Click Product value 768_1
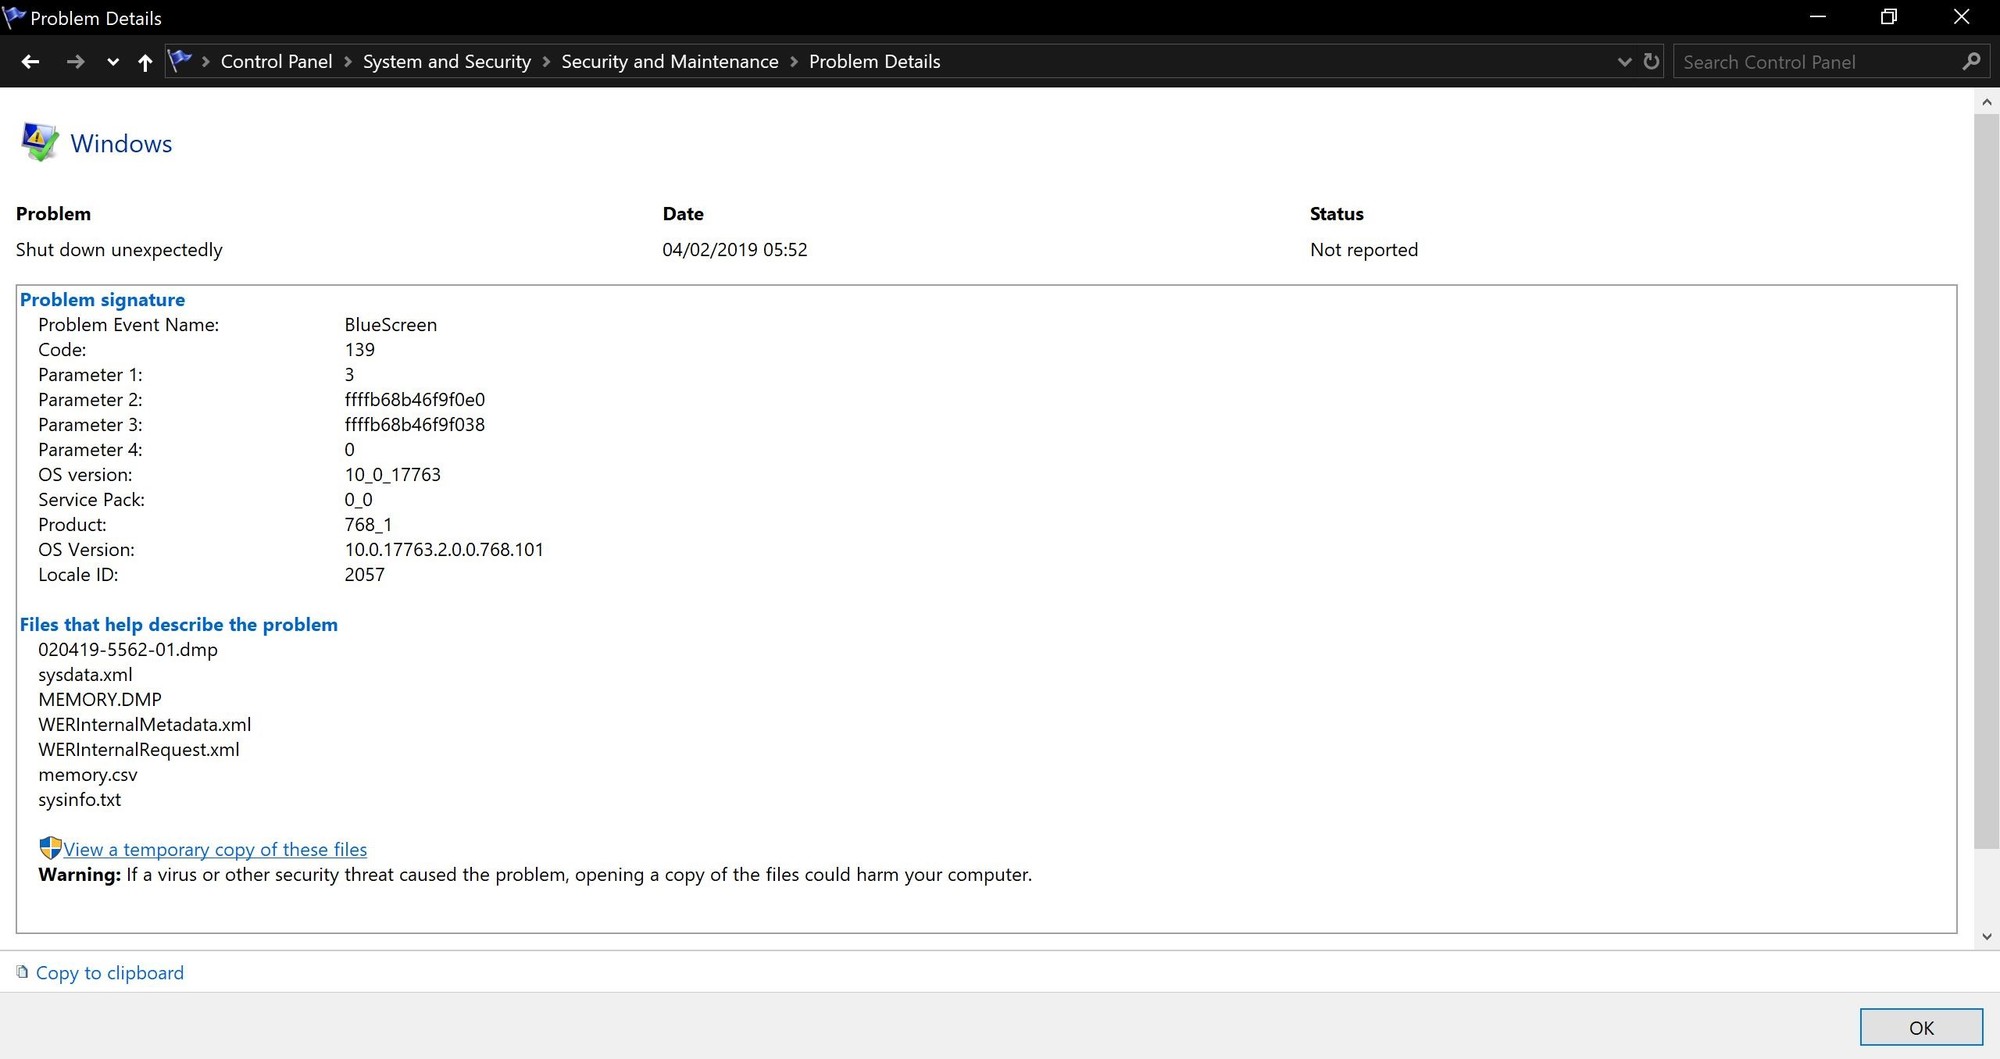This screenshot has width=2000, height=1059. click(x=368, y=525)
